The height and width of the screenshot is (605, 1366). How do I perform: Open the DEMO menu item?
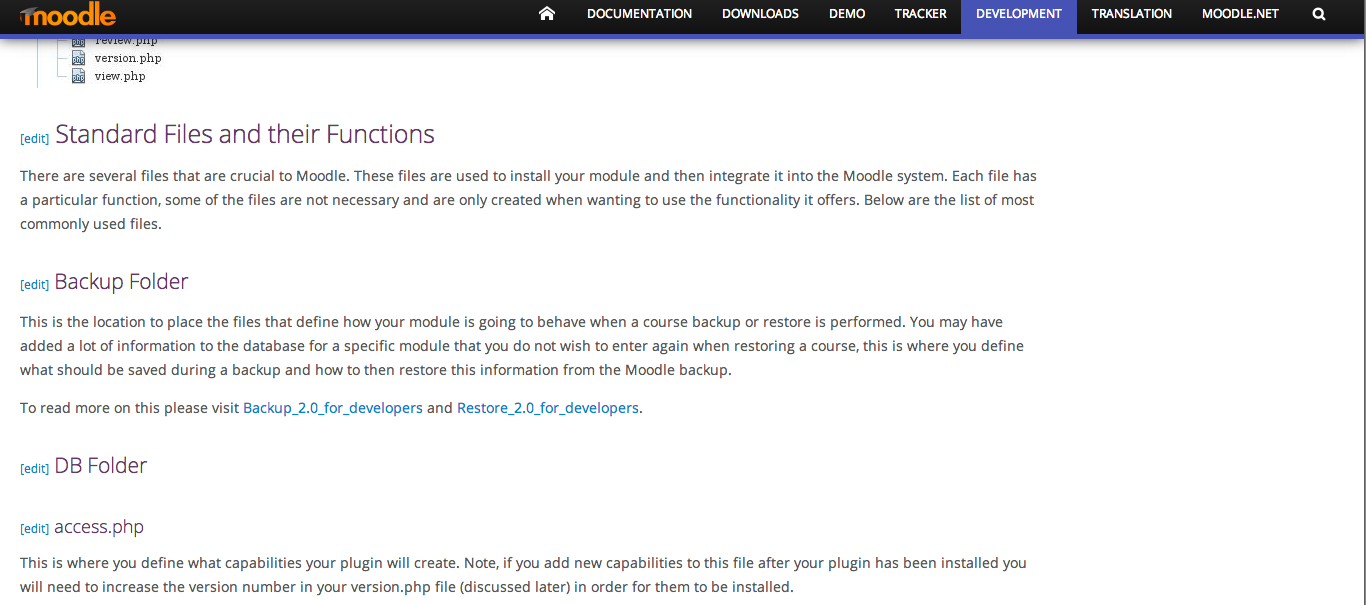pos(847,14)
